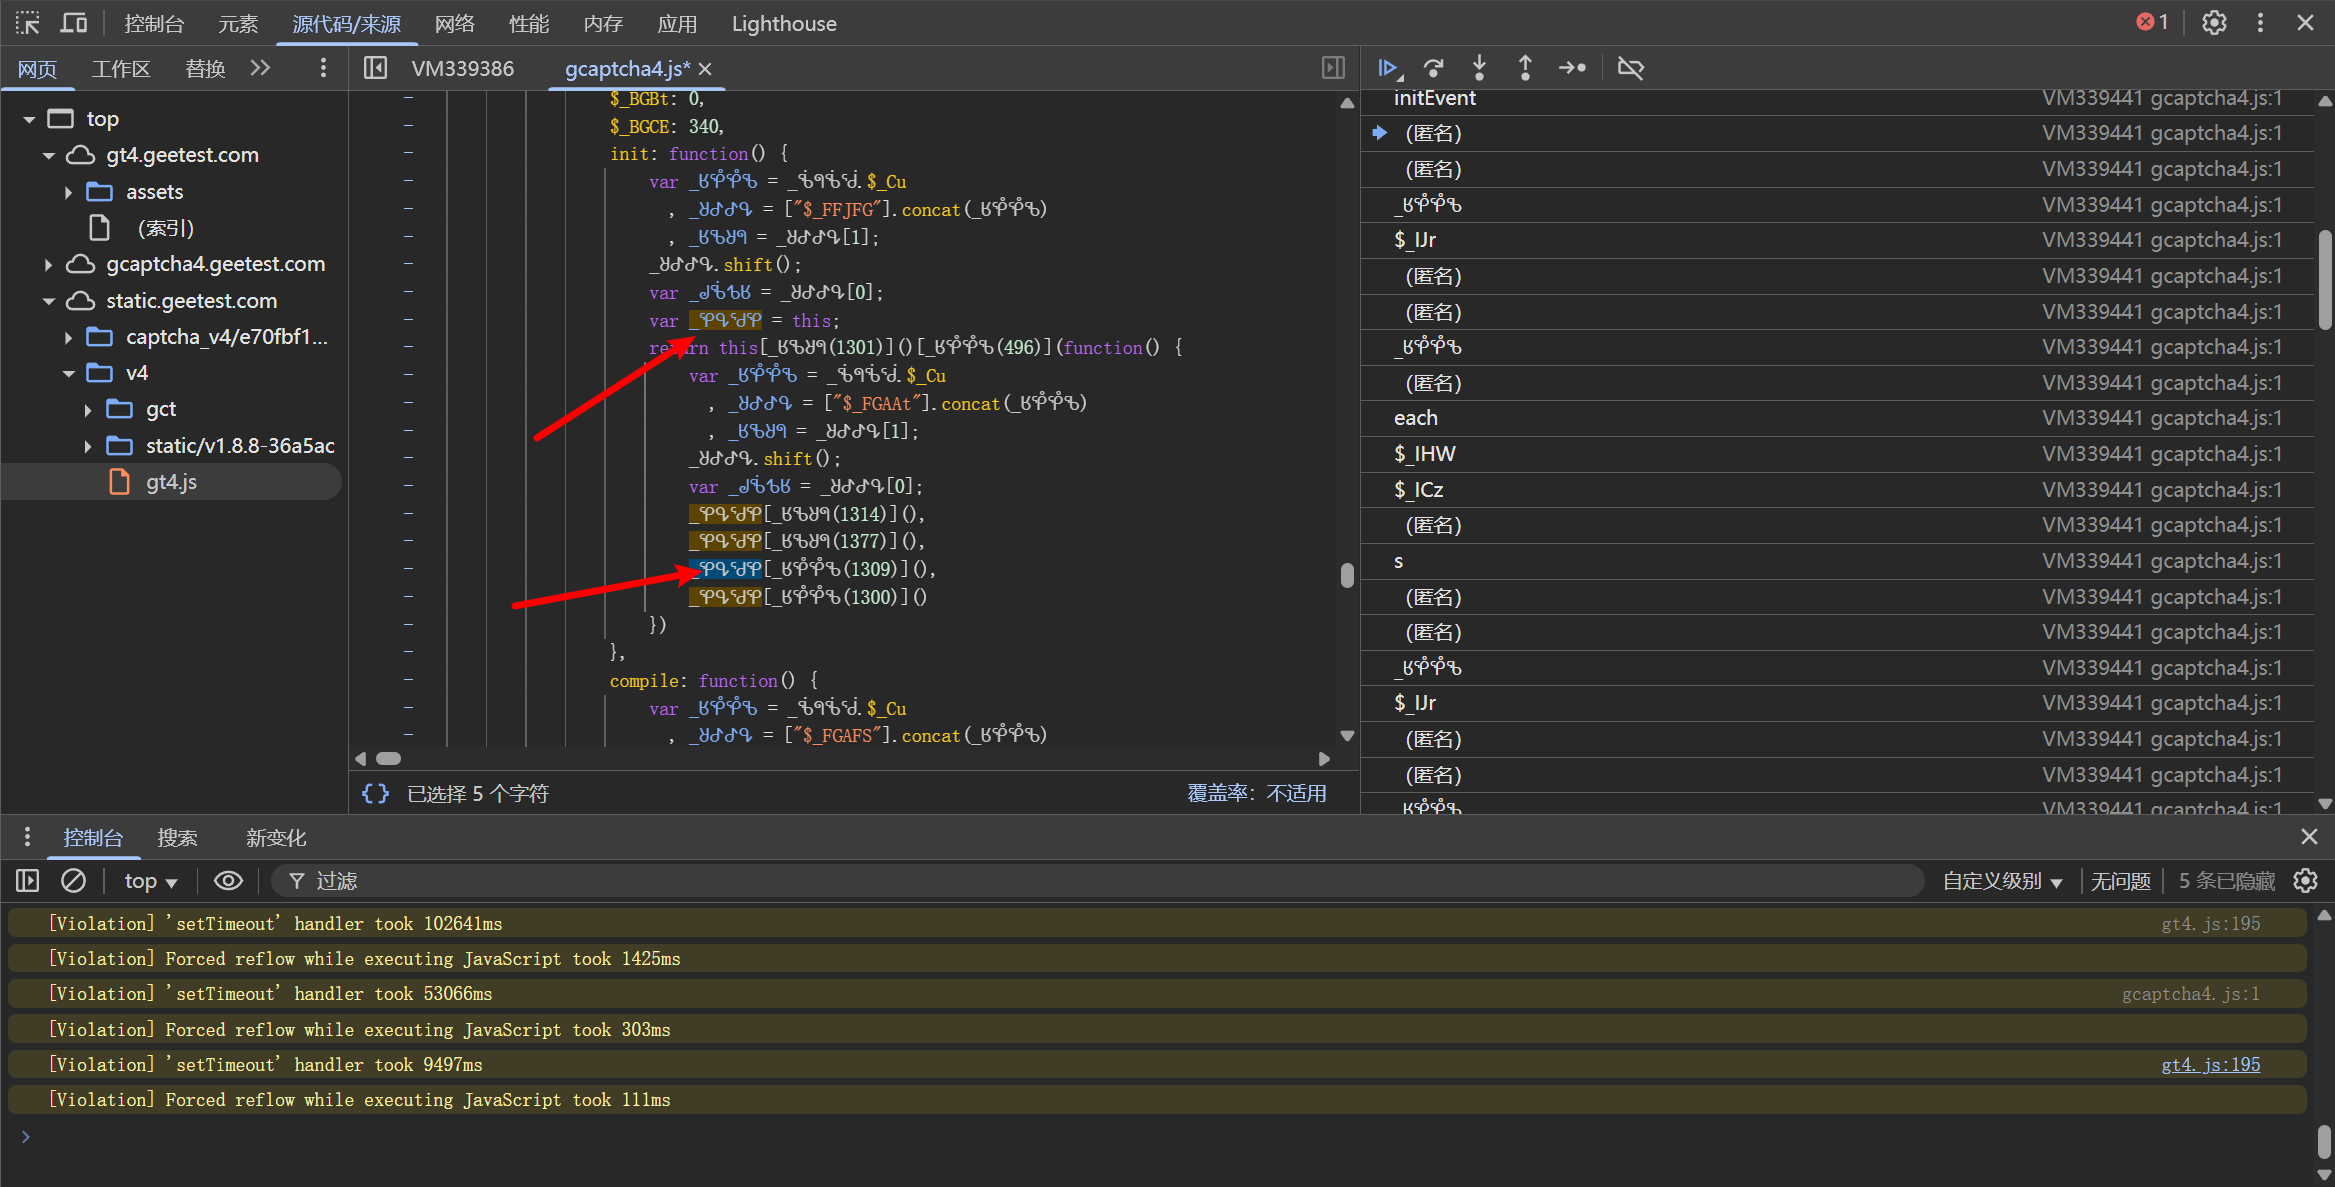
Task: Resume script execution
Action: [x=1389, y=68]
